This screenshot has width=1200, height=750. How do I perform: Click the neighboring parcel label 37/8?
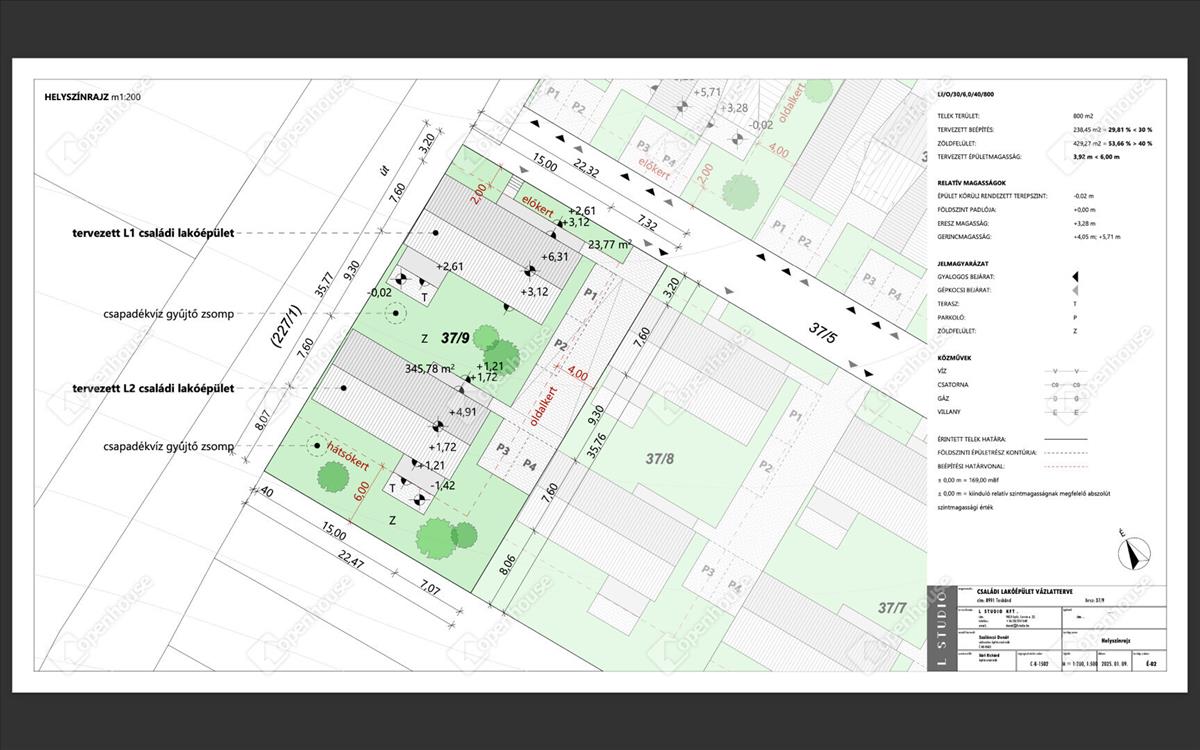pyautogui.click(x=661, y=459)
